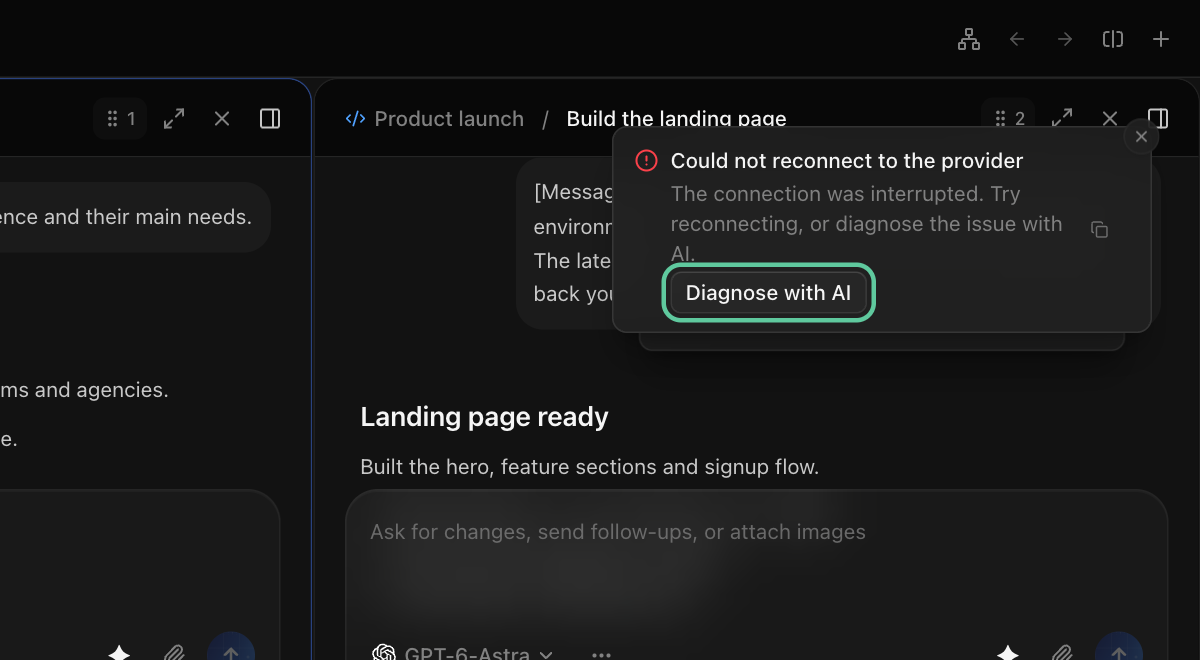Click the pane 2 drag handle badge
The height and width of the screenshot is (660, 1200).
point(1008,119)
